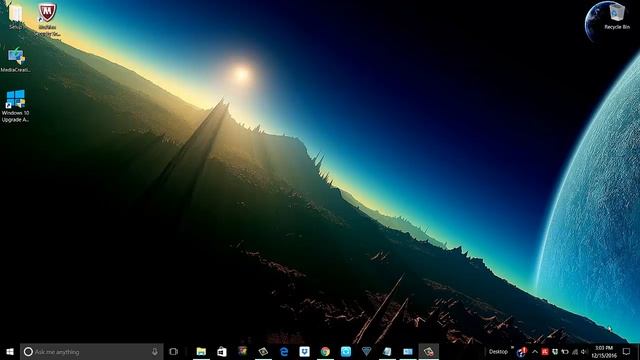Launch Google Chrome from taskbar
Viewport: 640px width, 360px height.
(x=325, y=351)
